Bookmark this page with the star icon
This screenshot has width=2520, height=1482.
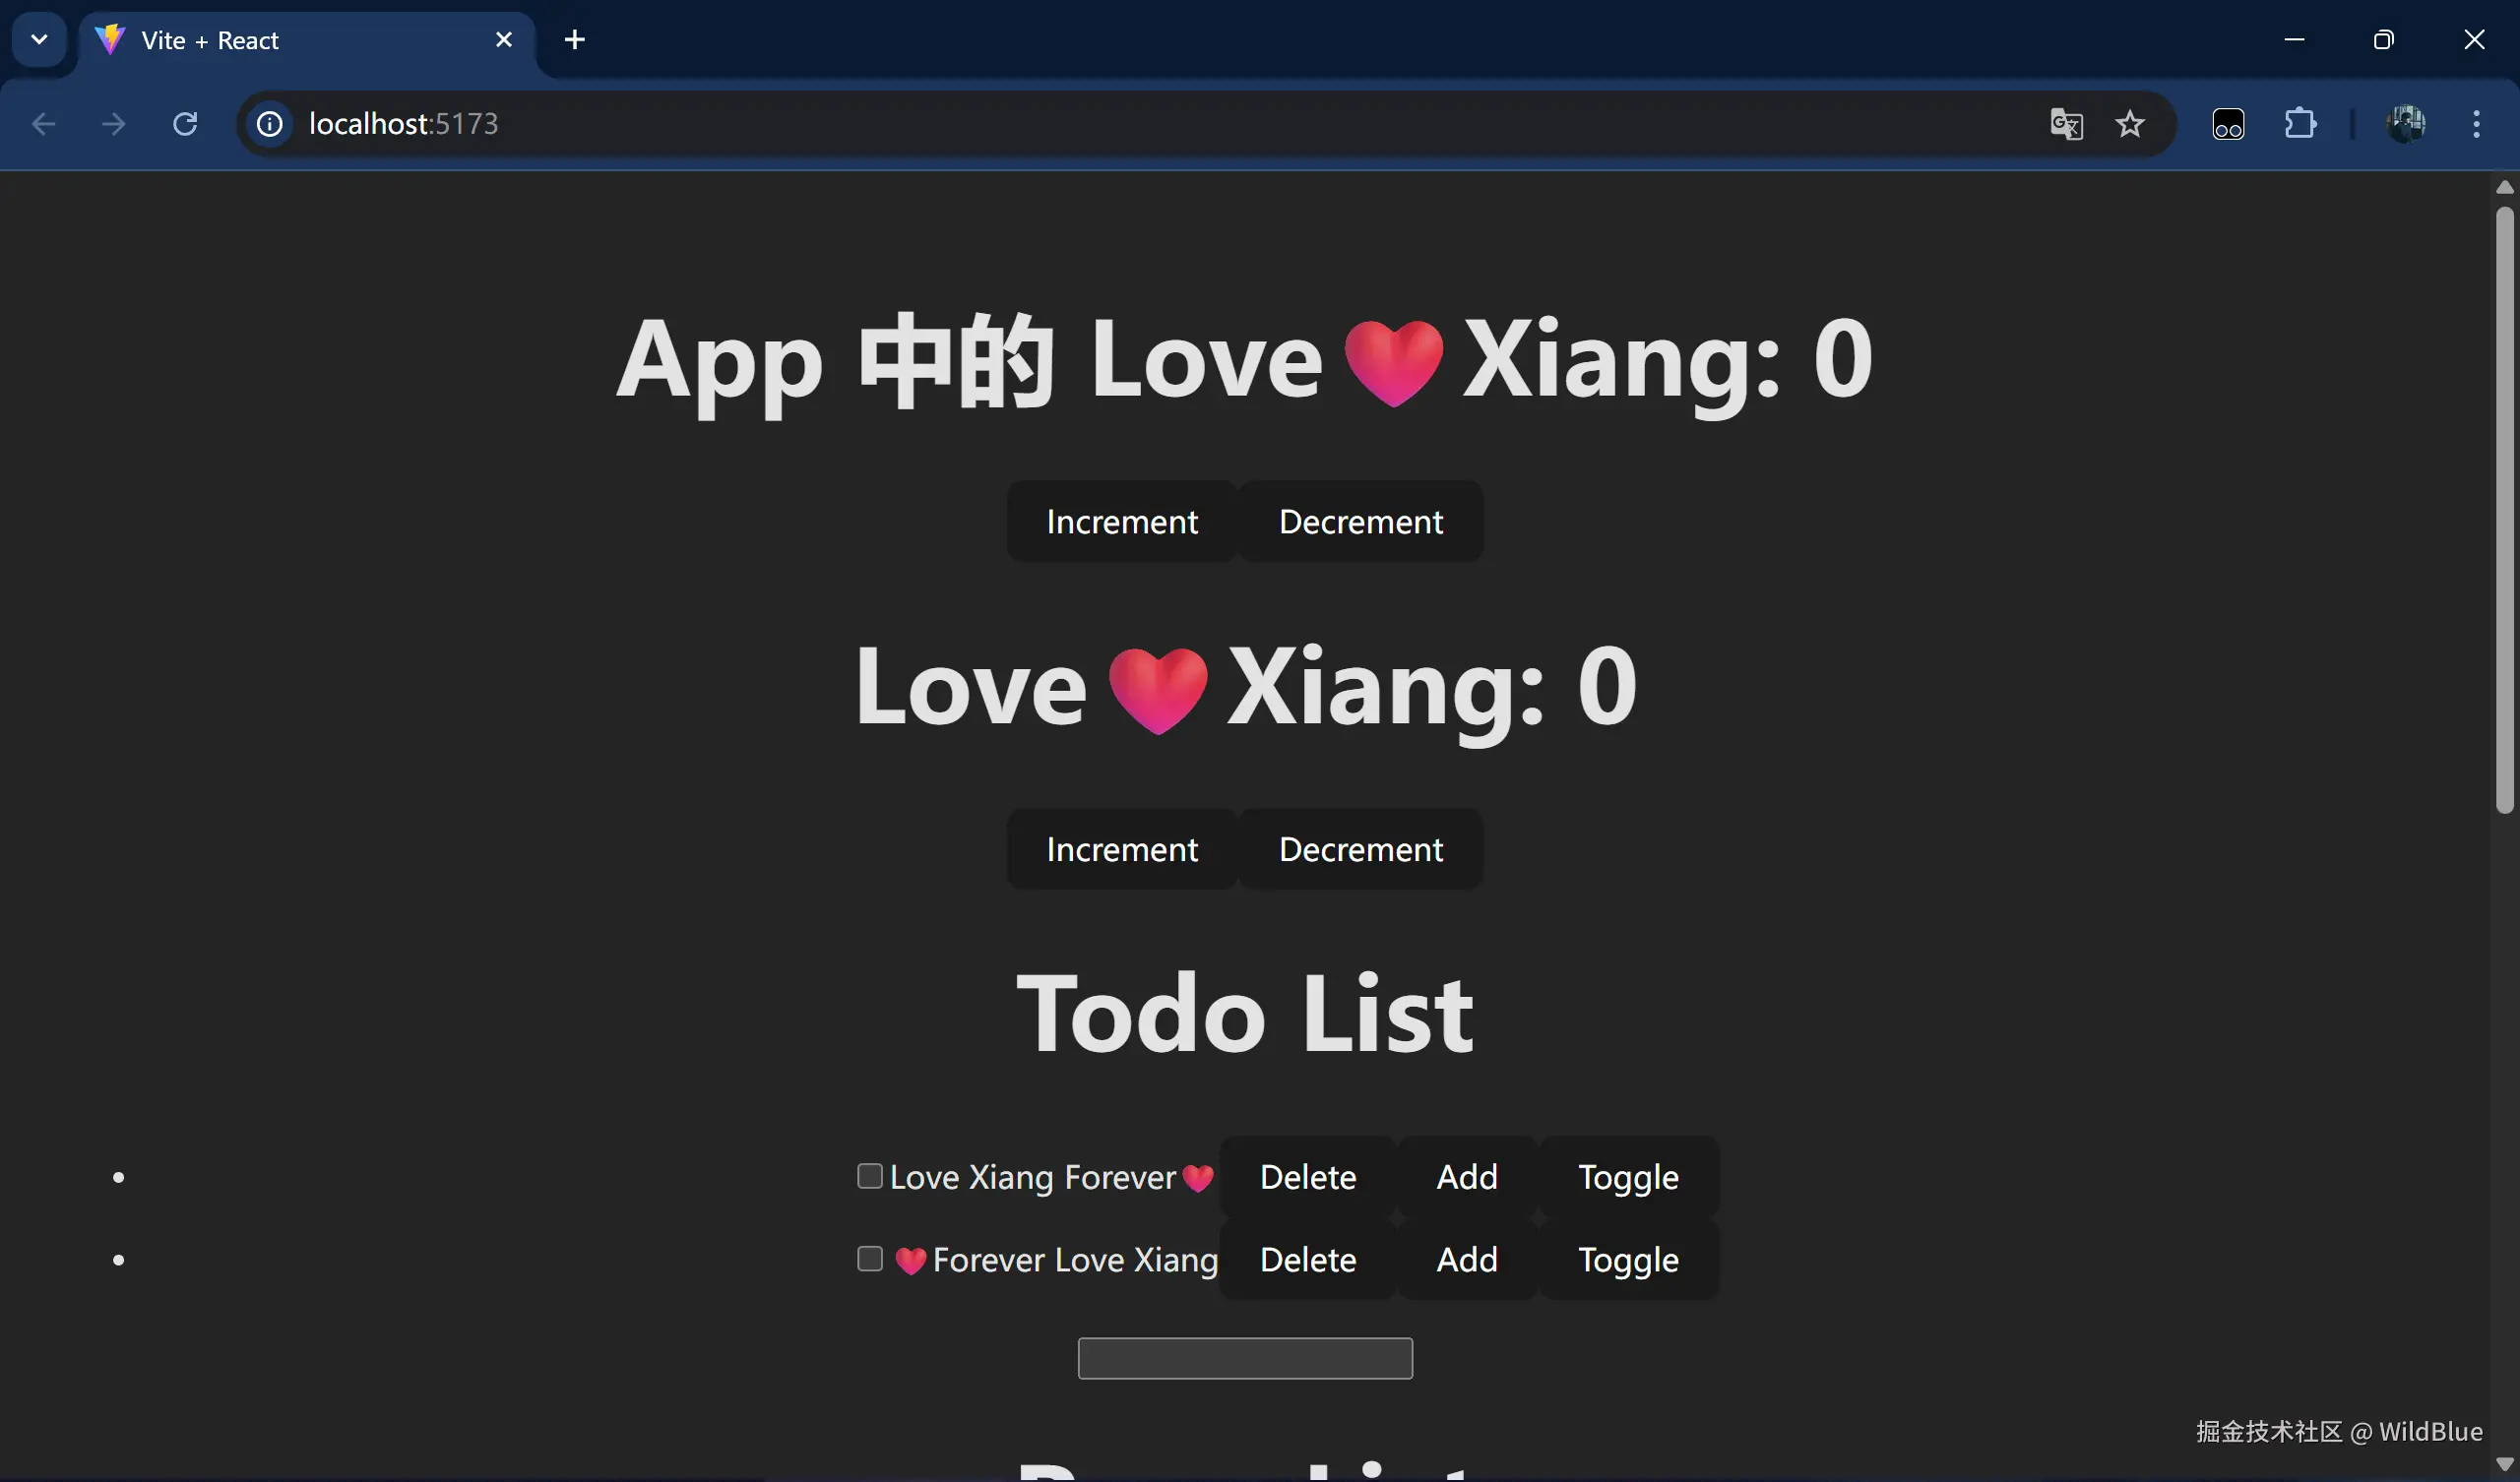[x=2130, y=124]
